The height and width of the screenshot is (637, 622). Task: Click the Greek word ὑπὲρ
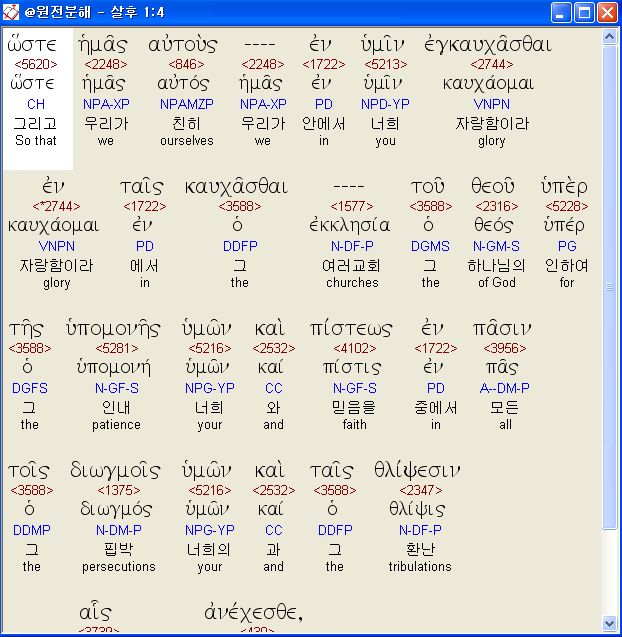[564, 186]
